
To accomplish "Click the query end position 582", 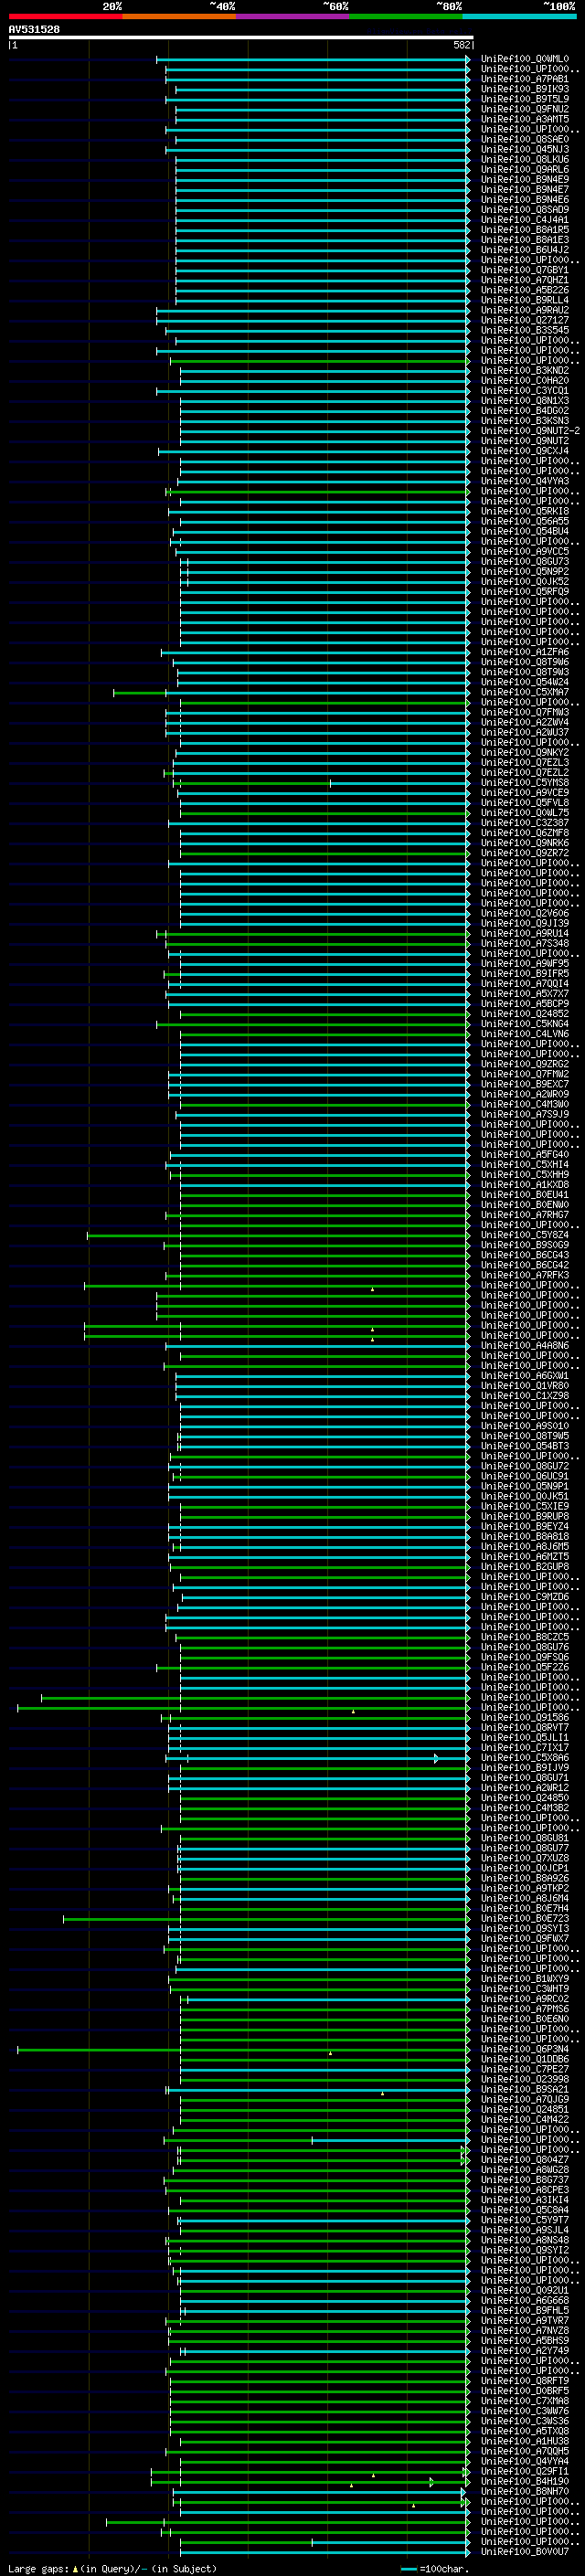I will pos(462,45).
